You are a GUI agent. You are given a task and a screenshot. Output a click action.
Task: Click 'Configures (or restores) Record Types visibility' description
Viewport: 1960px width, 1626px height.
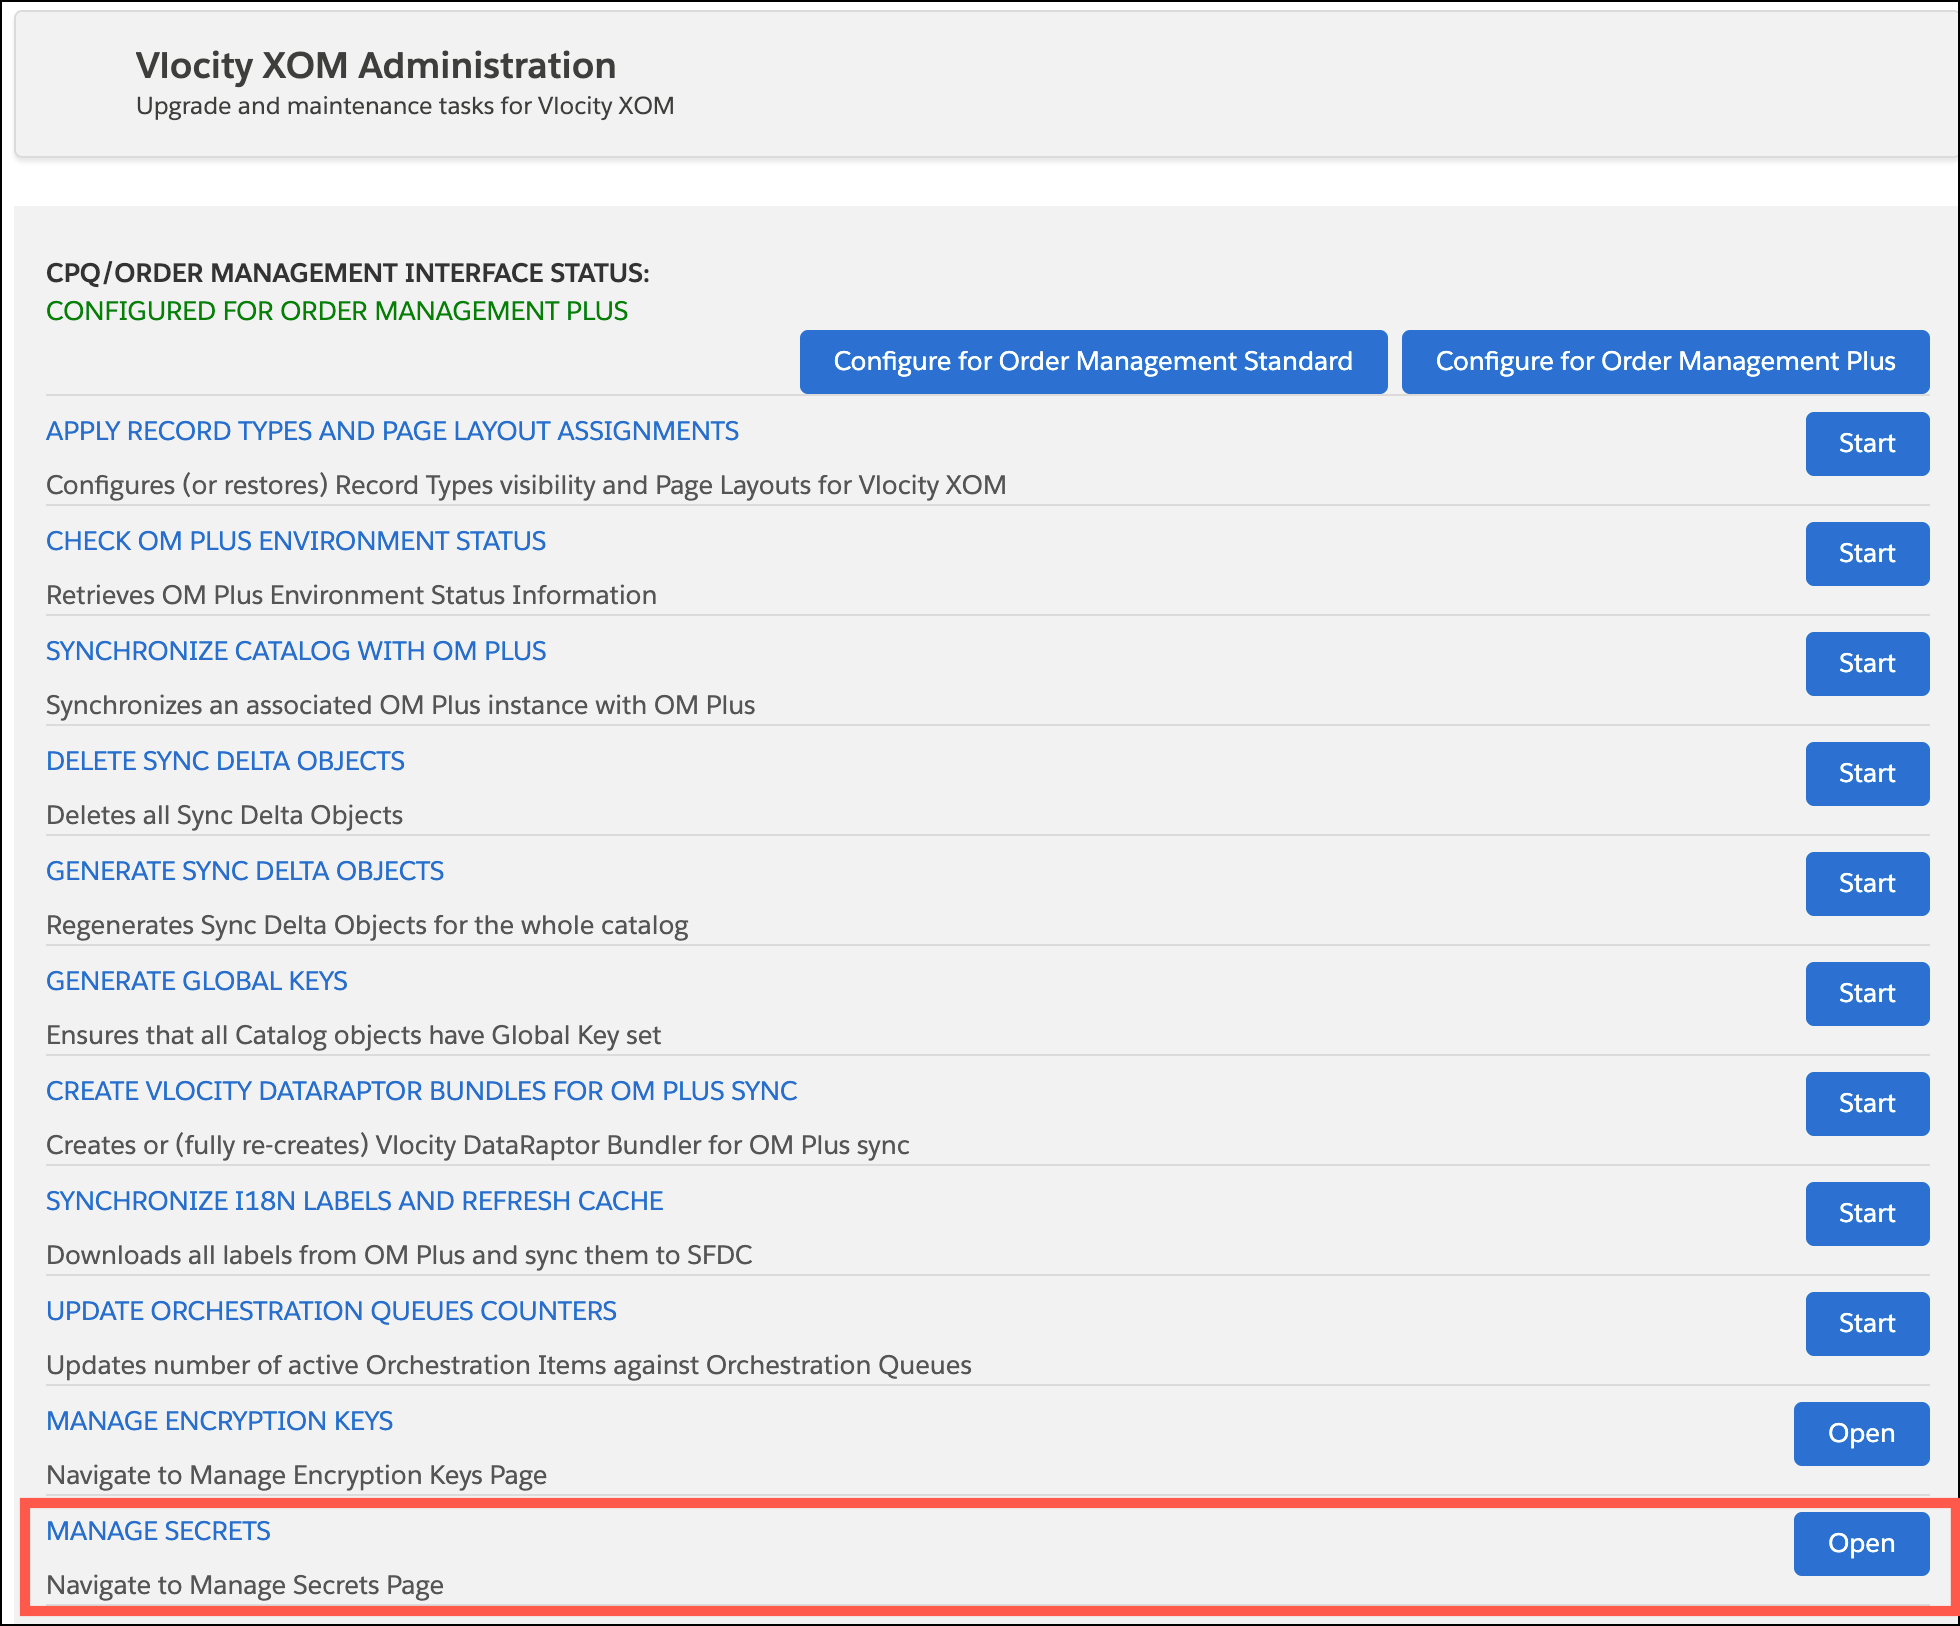(x=526, y=485)
